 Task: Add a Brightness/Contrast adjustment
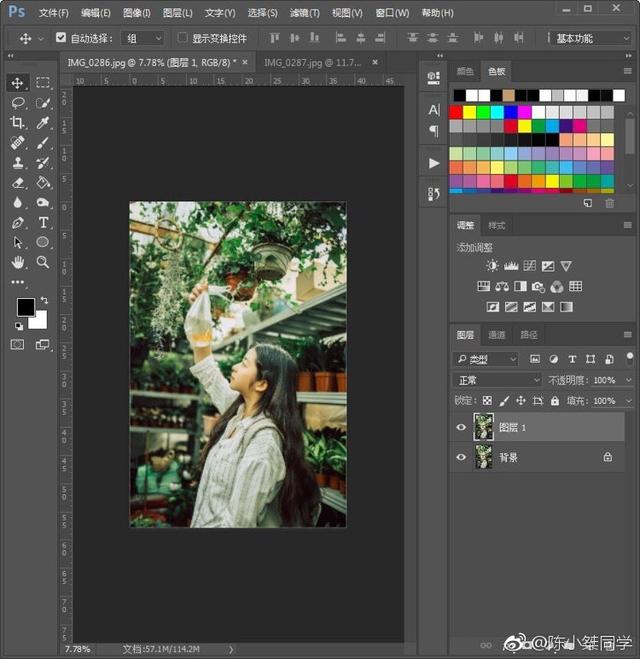point(492,266)
